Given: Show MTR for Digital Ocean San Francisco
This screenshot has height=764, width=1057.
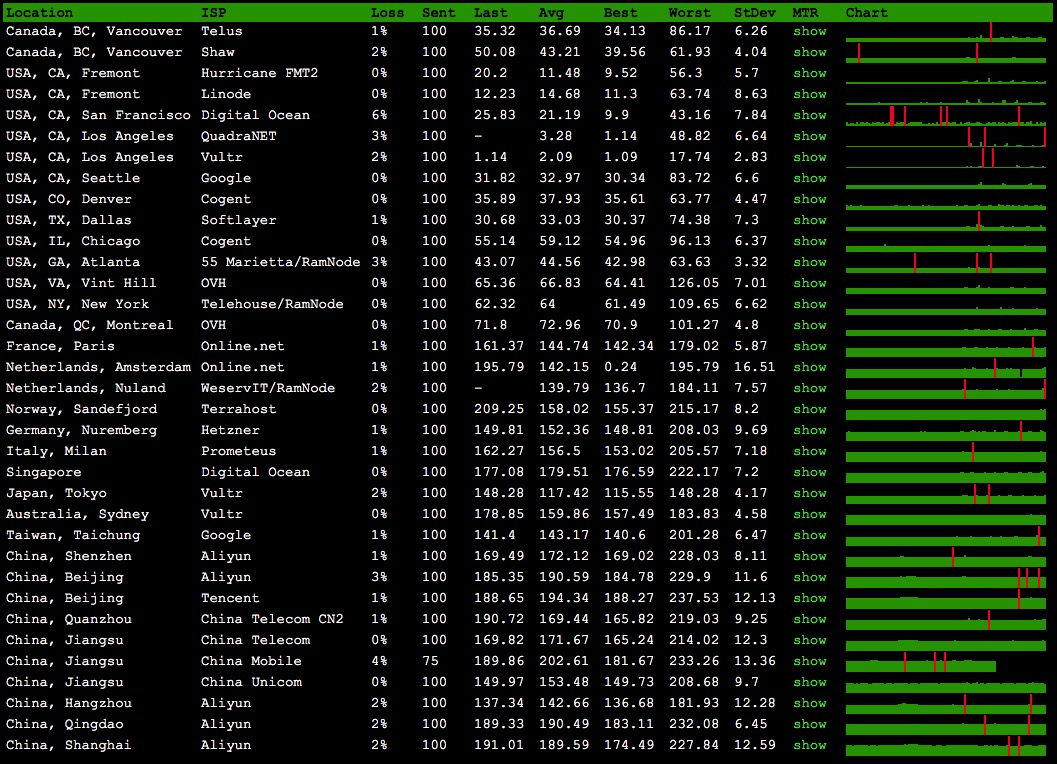Looking at the screenshot, I should click(x=809, y=115).
